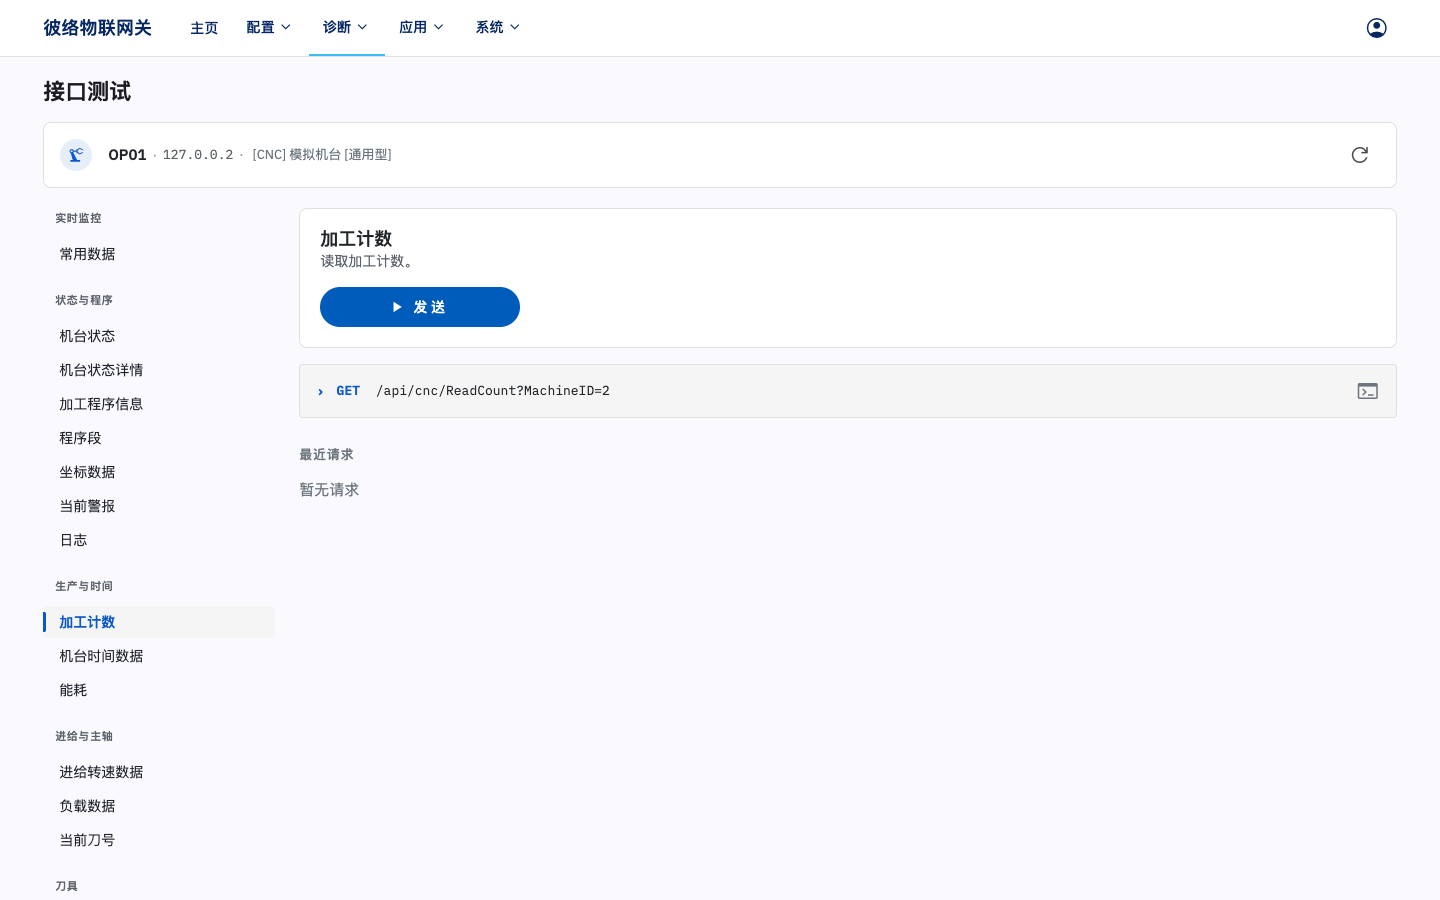Open the 诊断 dropdown menu
This screenshot has height=900, width=1440.
(346, 27)
